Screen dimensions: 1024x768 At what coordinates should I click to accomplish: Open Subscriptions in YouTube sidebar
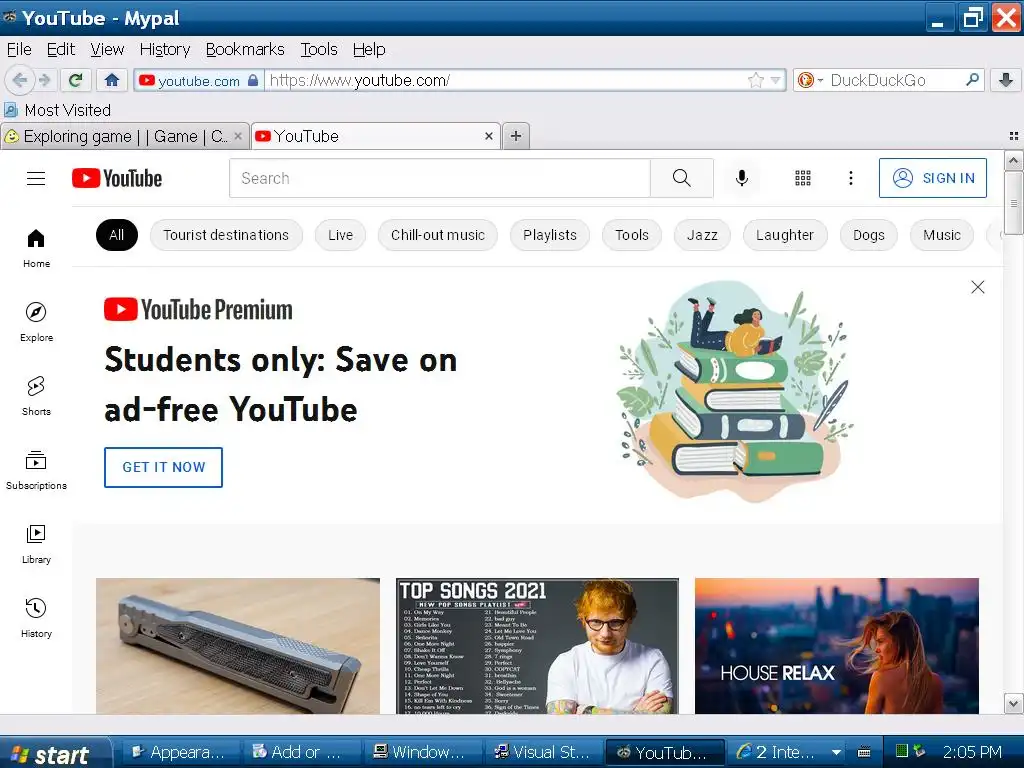tap(36, 470)
